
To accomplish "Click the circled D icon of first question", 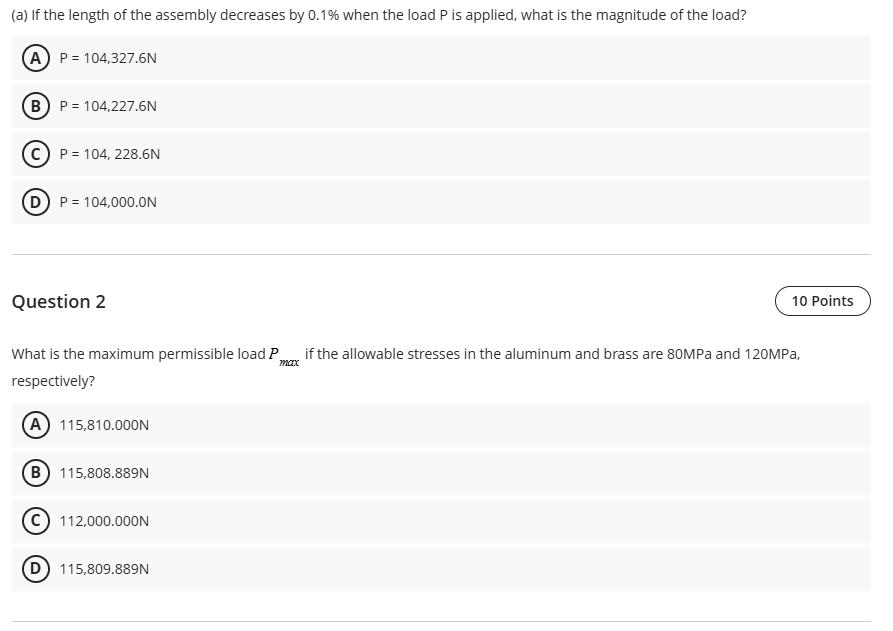I will [x=36, y=202].
